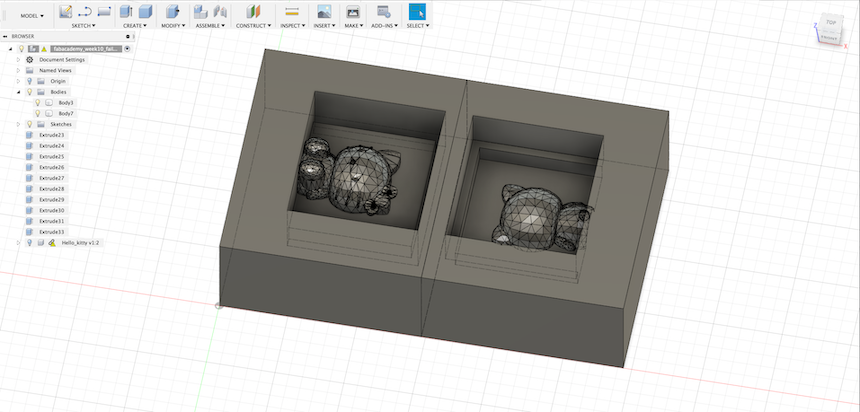Select Extrude30 in the browser
This screenshot has width=860, height=412.
point(52,211)
